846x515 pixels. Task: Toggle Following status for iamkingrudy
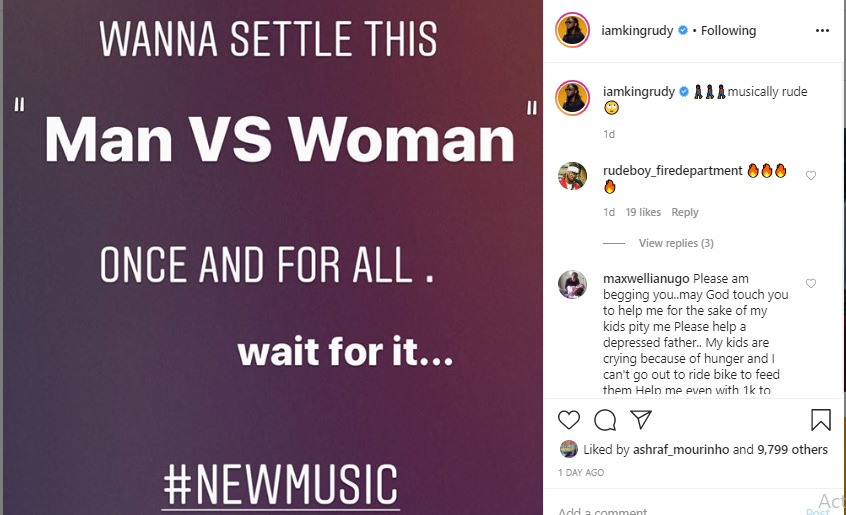coord(728,31)
